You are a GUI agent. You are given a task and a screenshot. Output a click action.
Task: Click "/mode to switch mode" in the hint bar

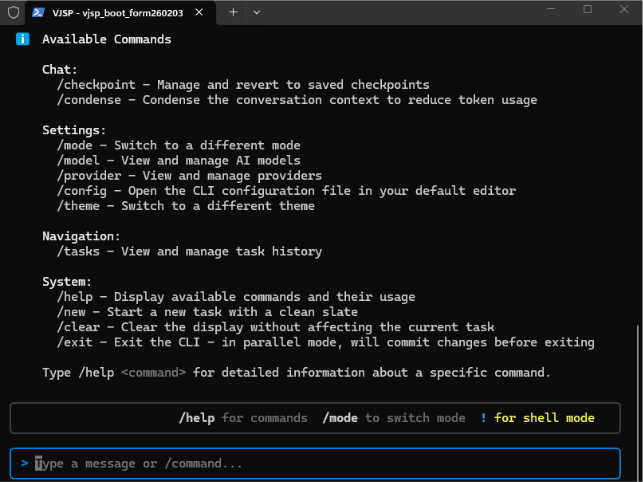[x=394, y=418]
